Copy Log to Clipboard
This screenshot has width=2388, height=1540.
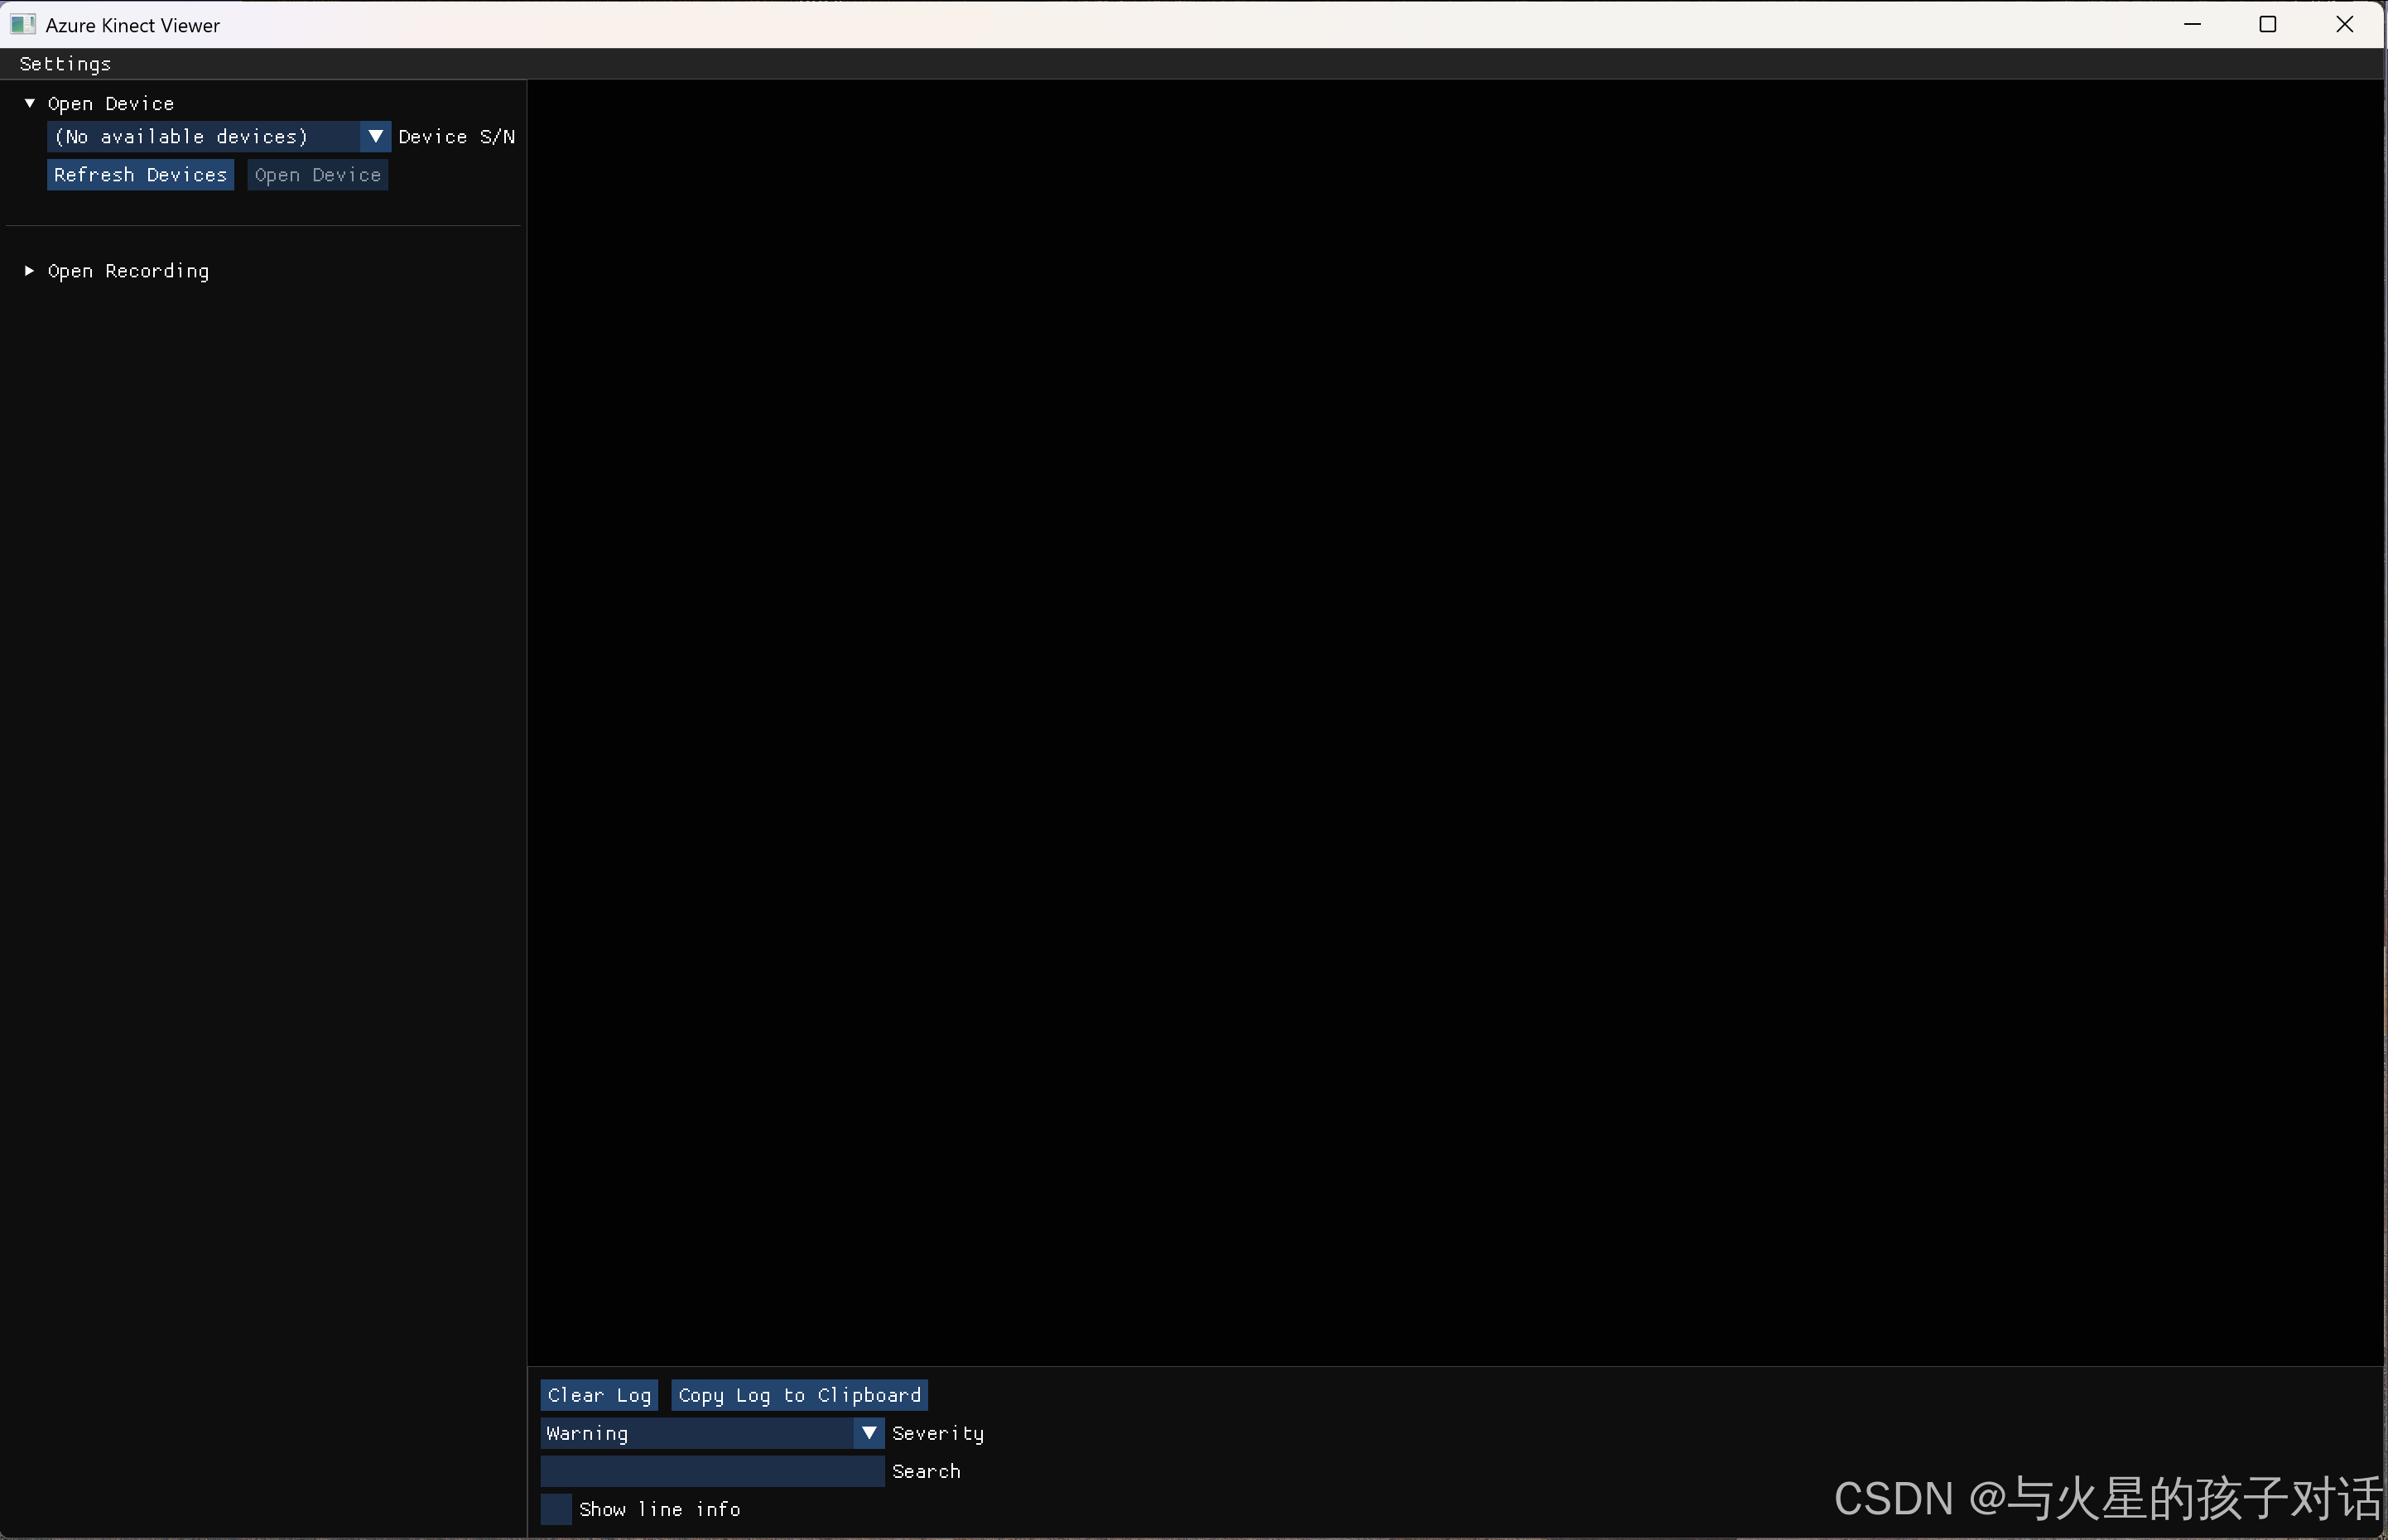click(799, 1395)
